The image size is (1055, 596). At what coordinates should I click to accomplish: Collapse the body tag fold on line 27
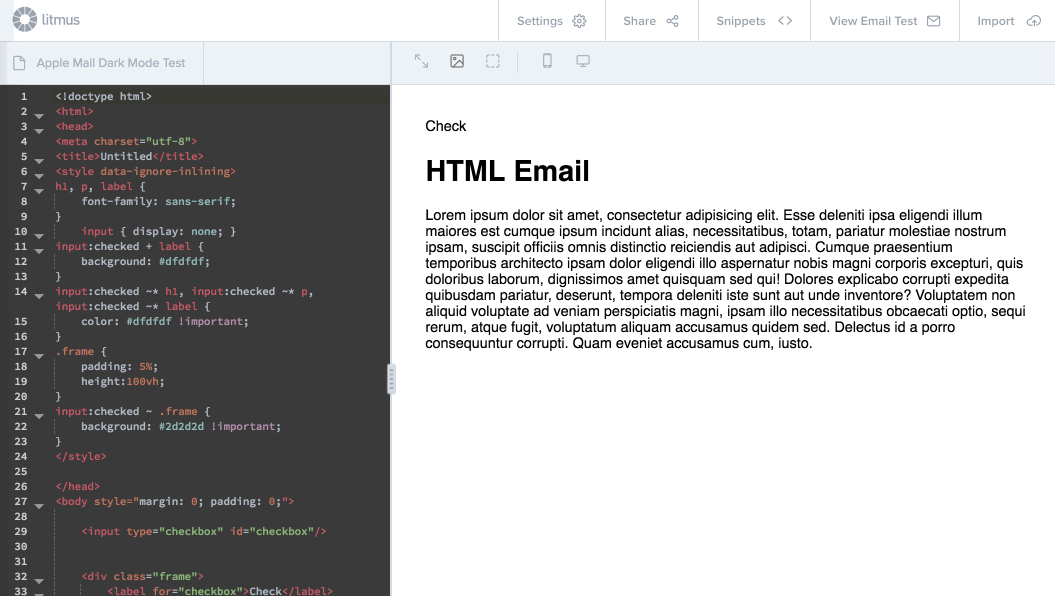pos(39,506)
